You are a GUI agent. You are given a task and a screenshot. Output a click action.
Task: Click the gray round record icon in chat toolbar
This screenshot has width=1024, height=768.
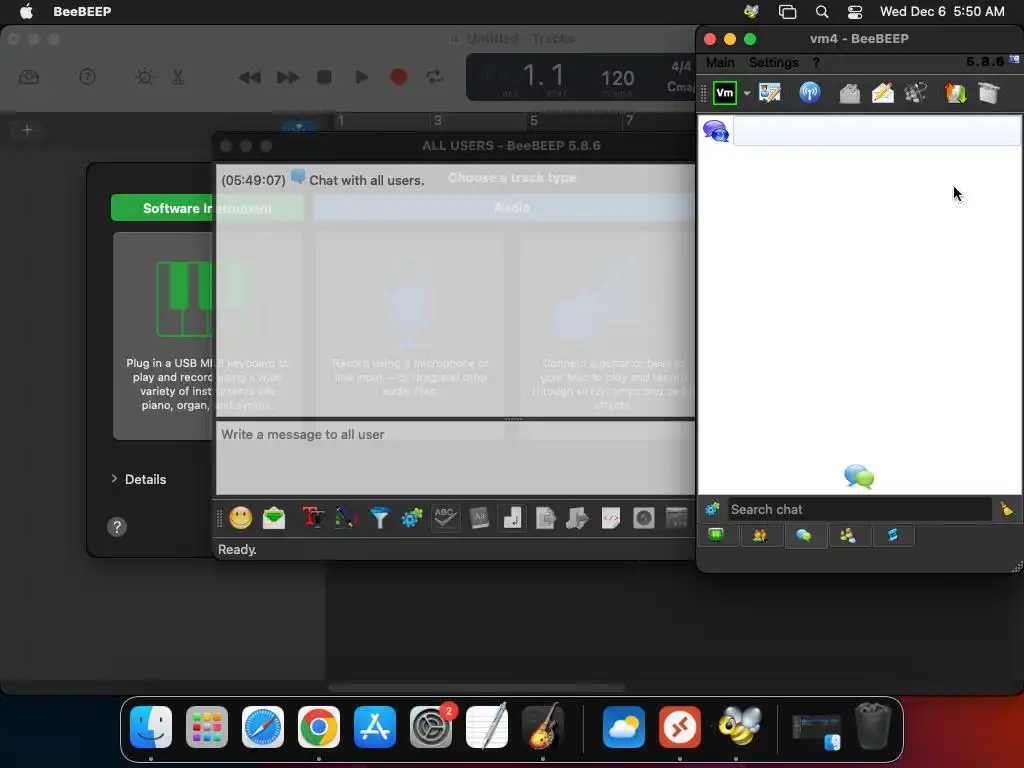pyautogui.click(x=644, y=518)
